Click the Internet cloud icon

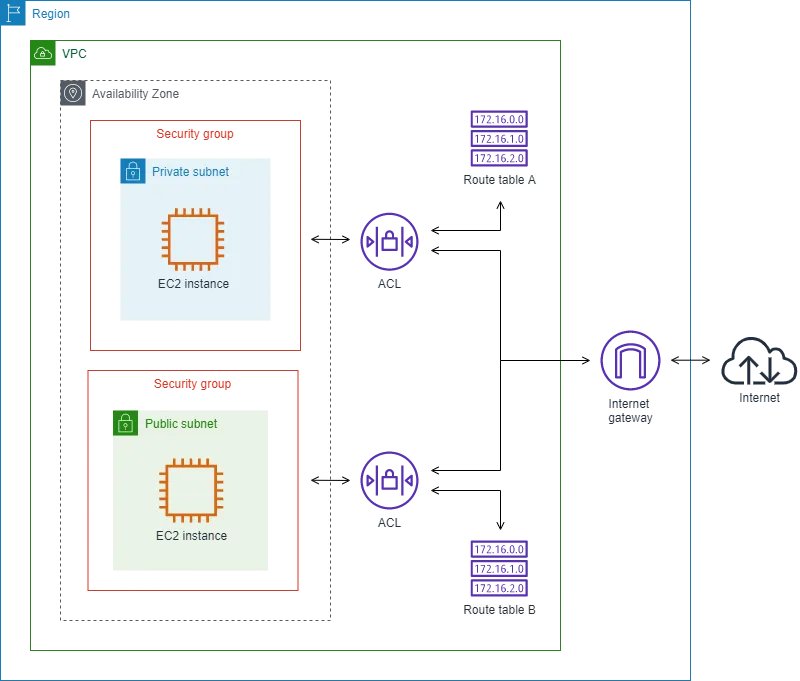pos(759,364)
